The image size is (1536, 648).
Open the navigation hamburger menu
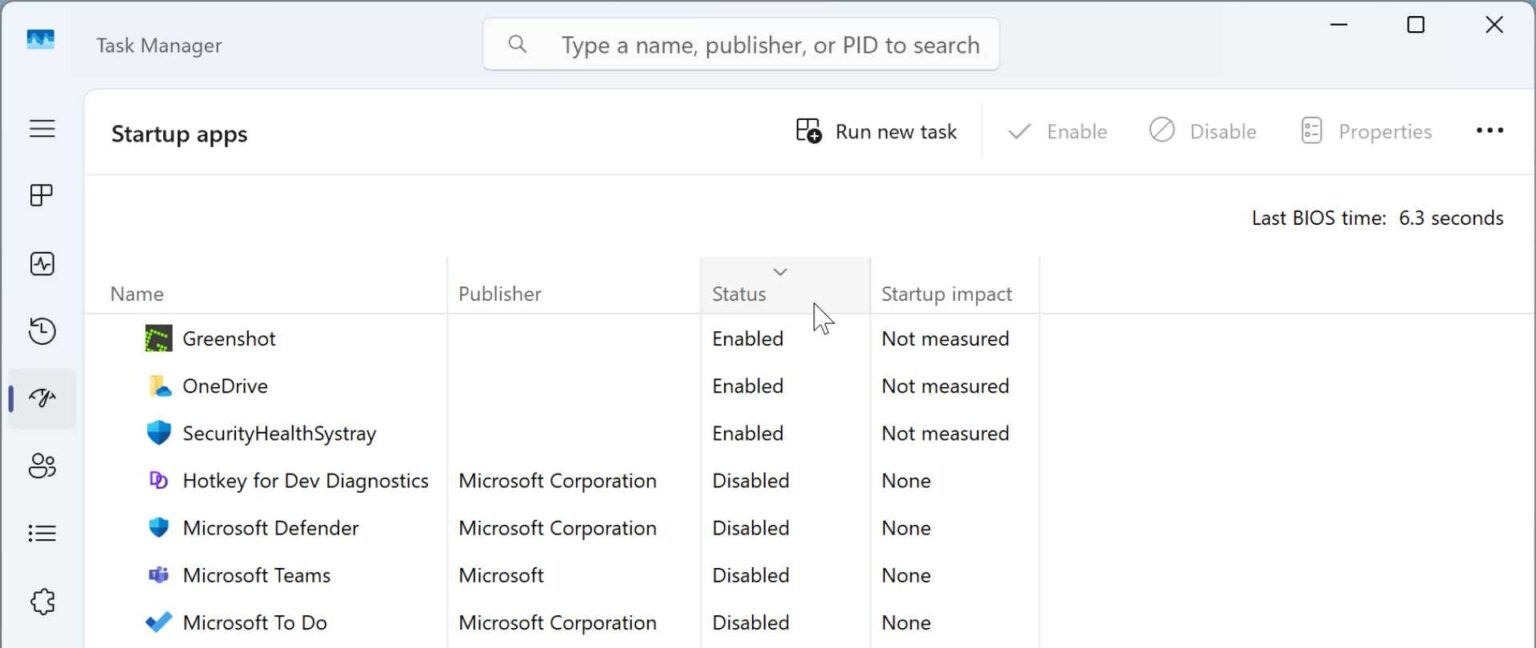tap(41, 128)
